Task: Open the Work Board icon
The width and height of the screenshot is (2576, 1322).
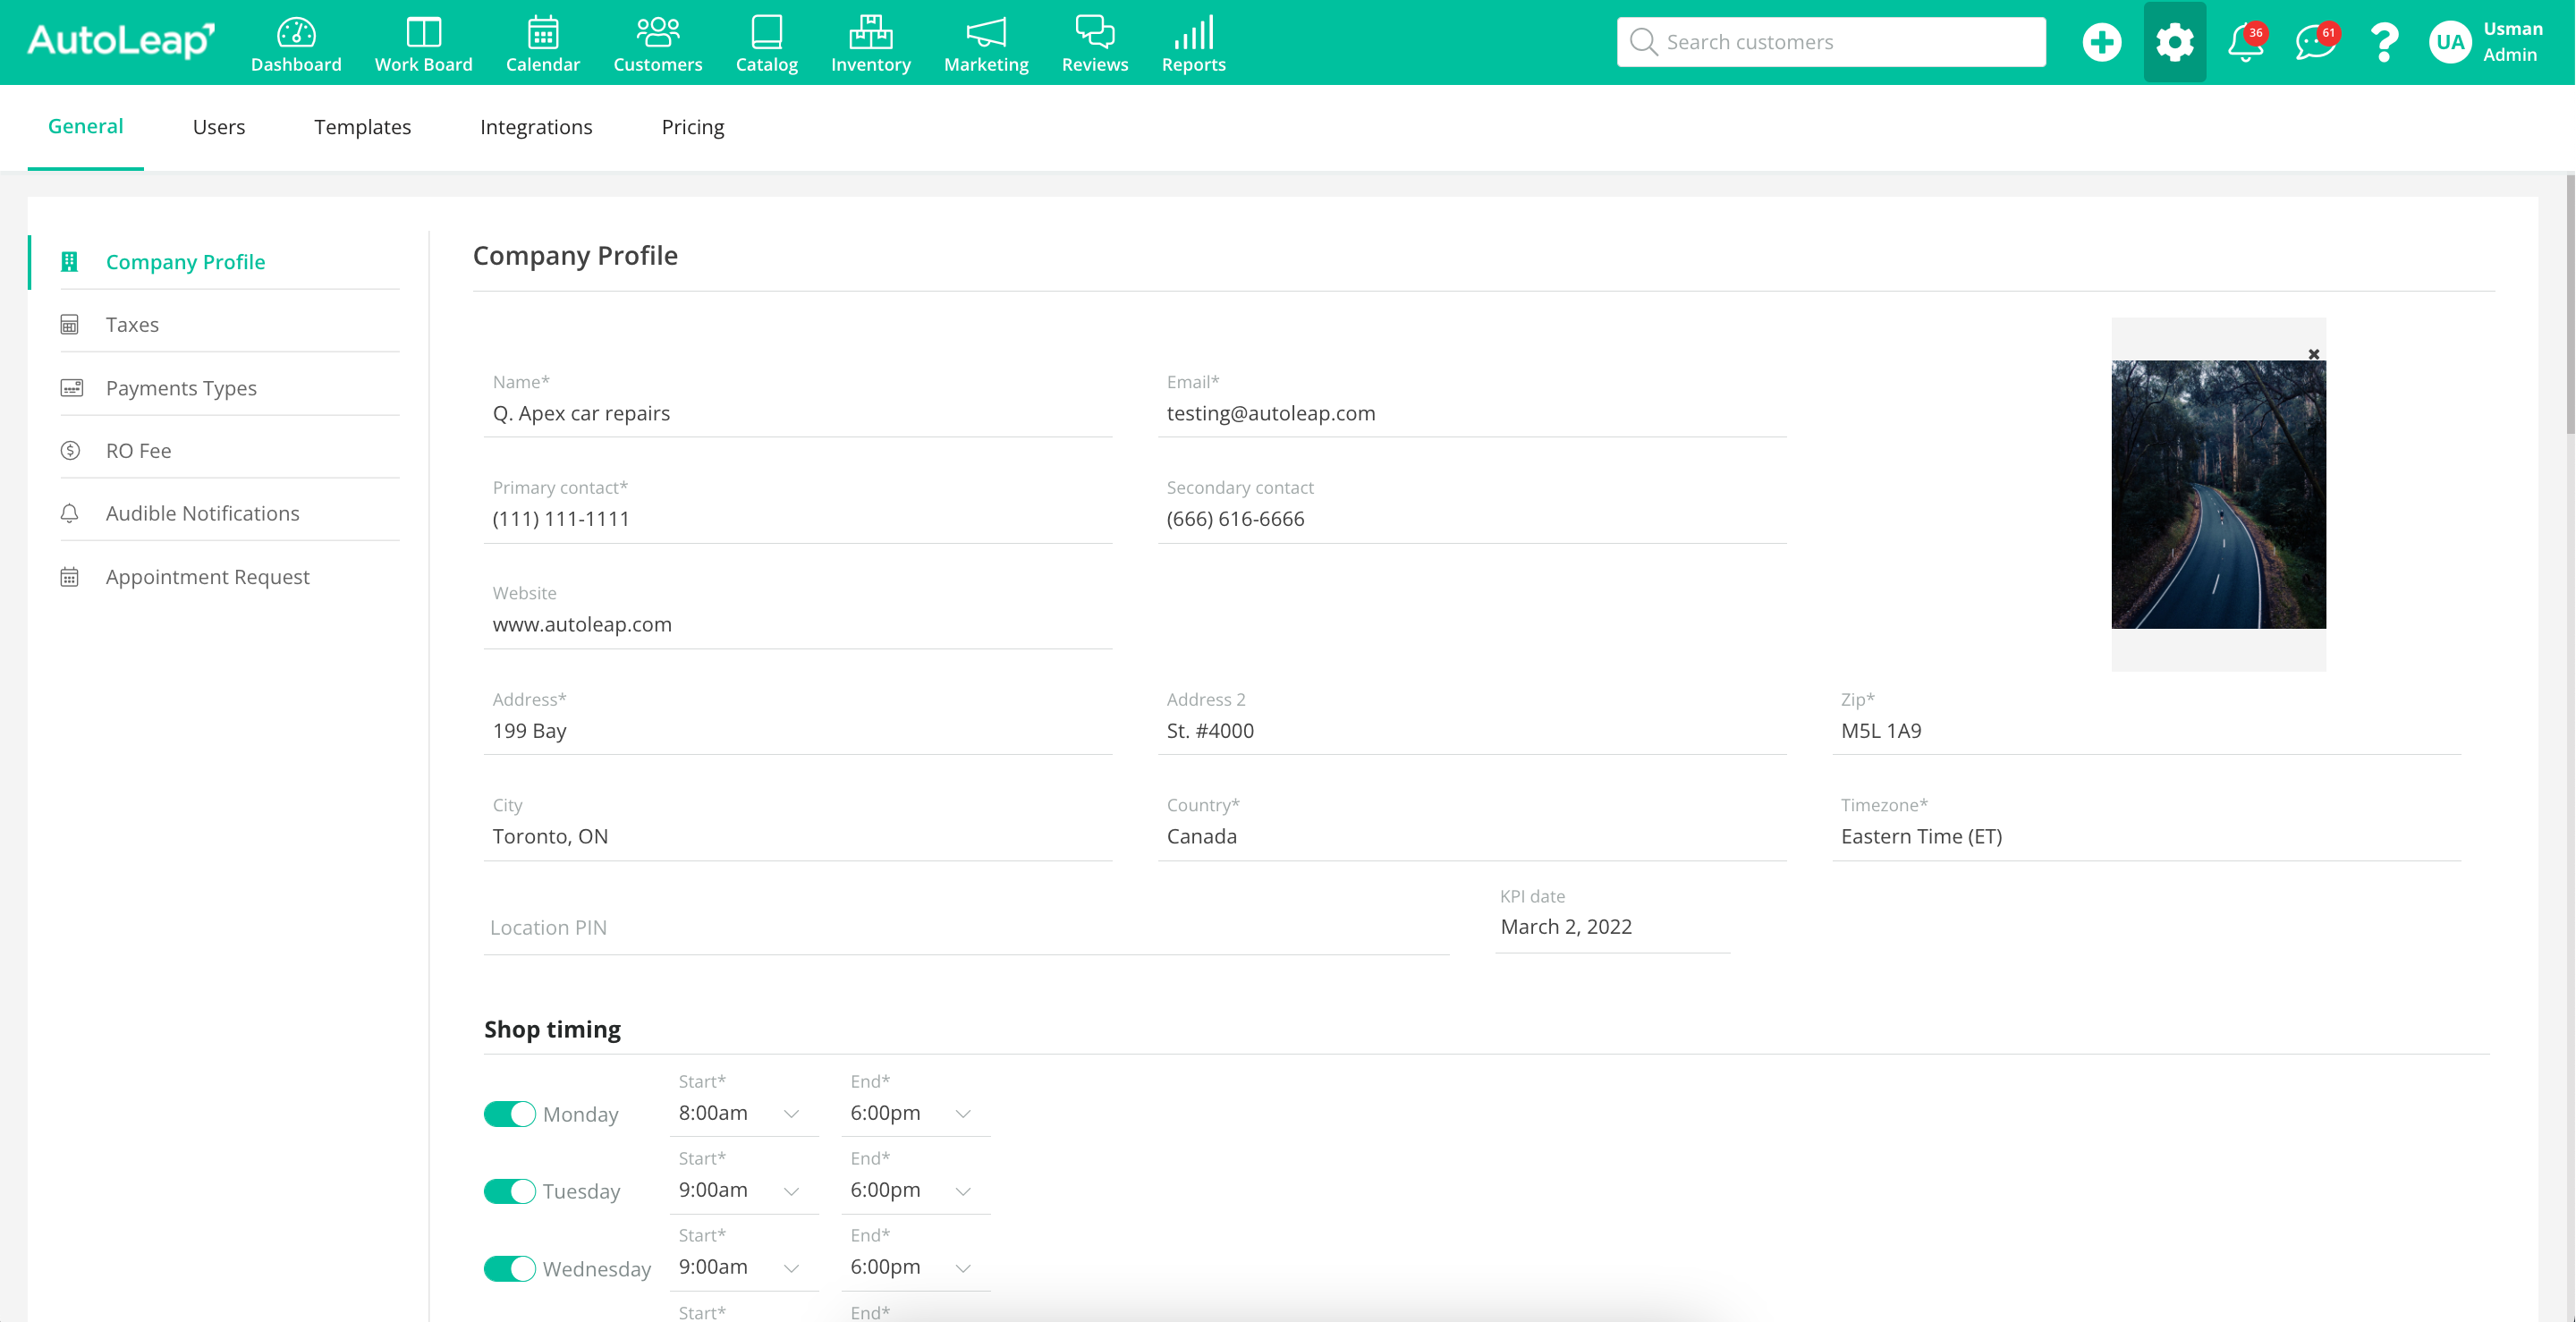Action: 423,33
